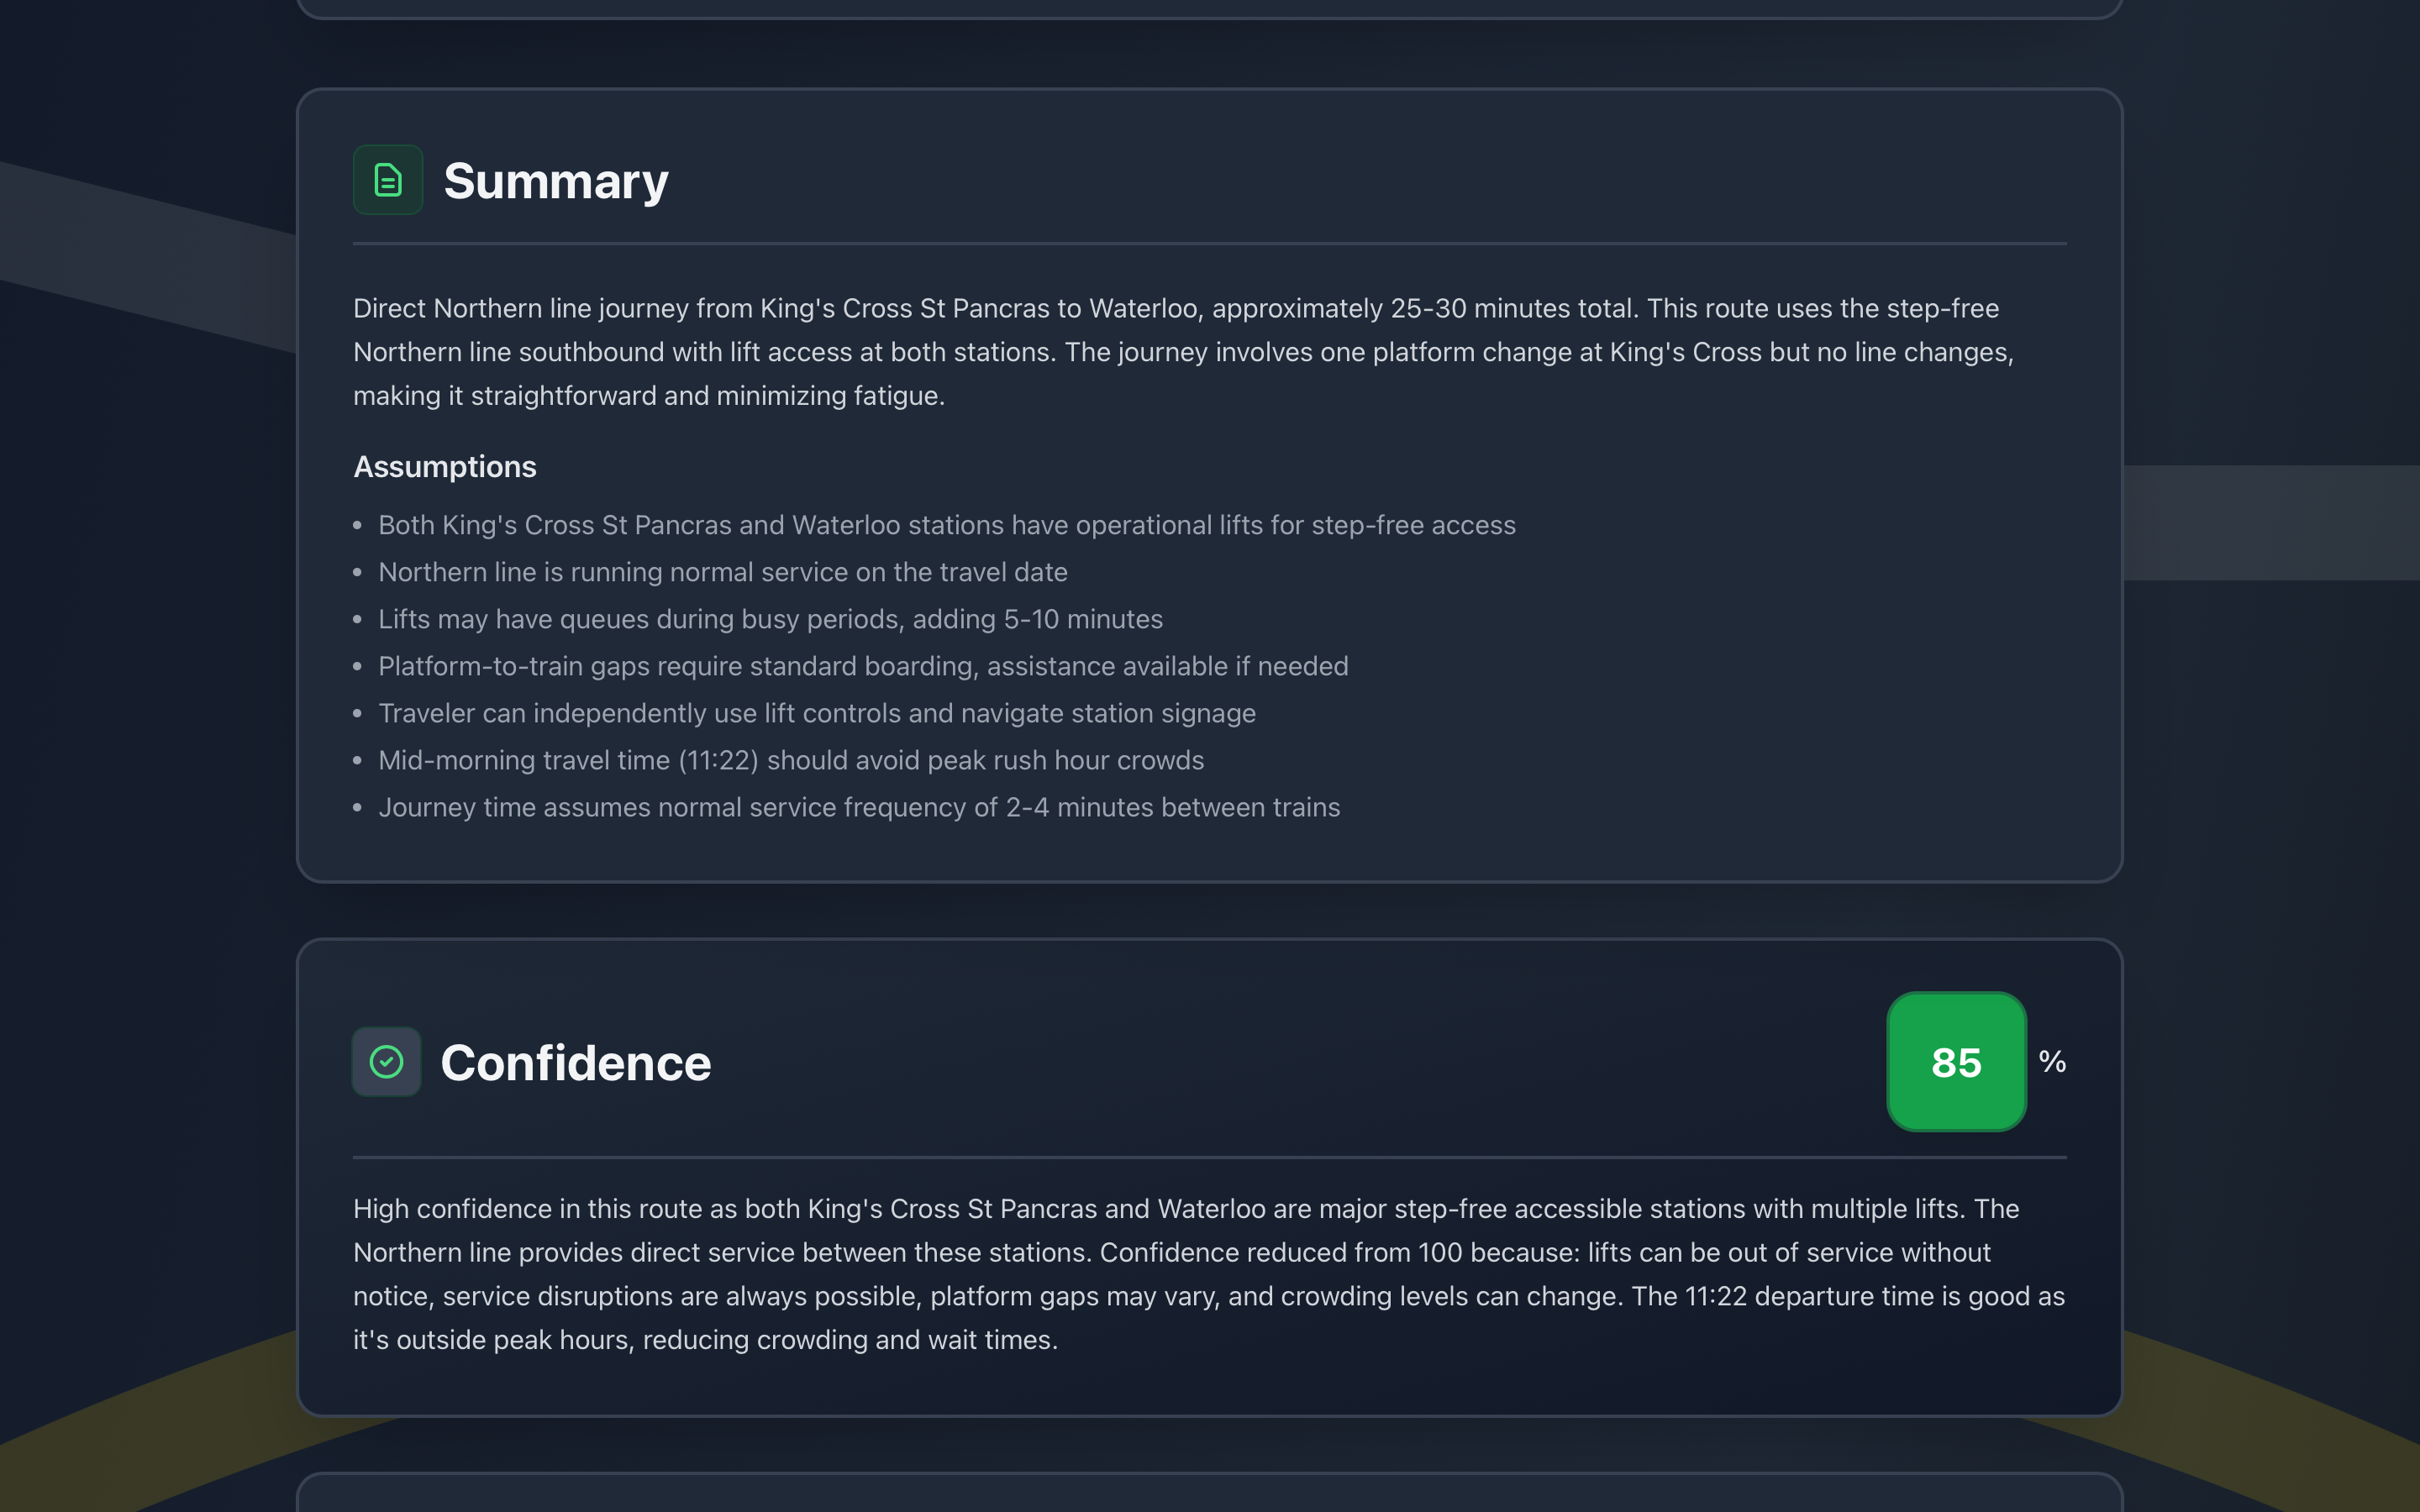Click the Confidence heading
Screen dimensions: 2420x1512
pyautogui.click(x=575, y=1062)
